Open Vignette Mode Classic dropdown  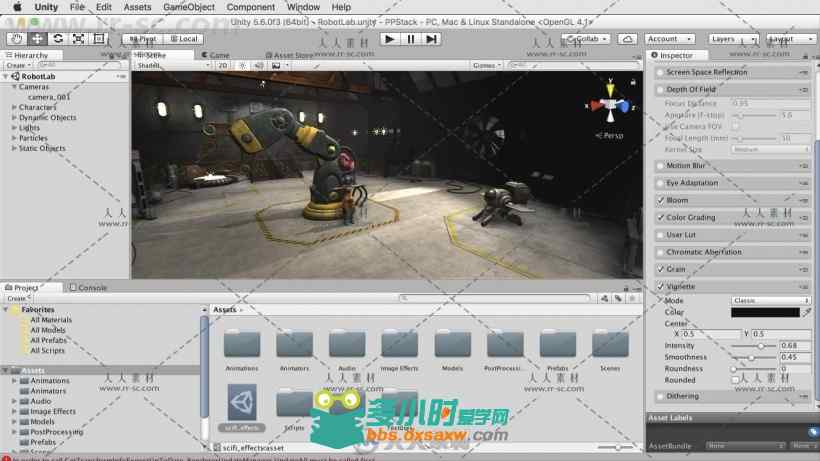tap(770, 301)
